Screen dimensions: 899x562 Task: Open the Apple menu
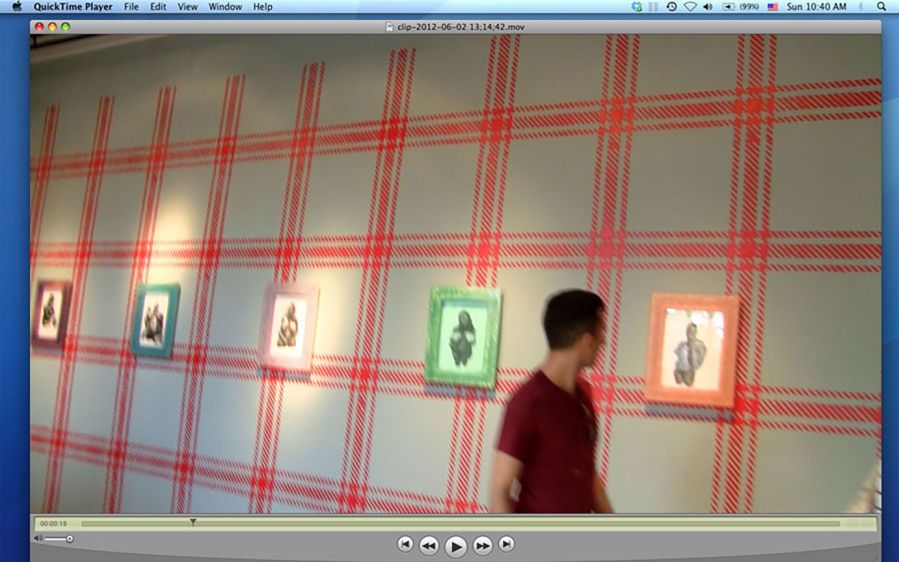click(x=16, y=7)
